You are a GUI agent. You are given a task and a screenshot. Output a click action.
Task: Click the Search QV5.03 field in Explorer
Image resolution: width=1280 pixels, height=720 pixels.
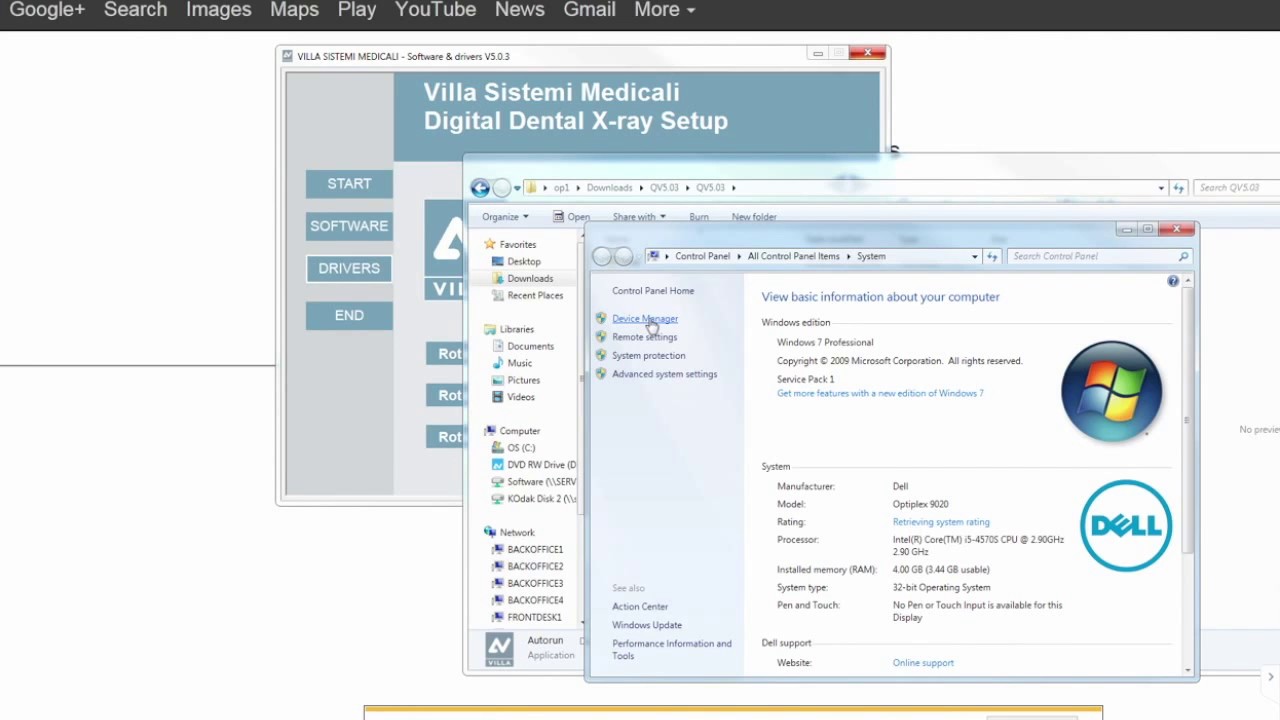1237,188
